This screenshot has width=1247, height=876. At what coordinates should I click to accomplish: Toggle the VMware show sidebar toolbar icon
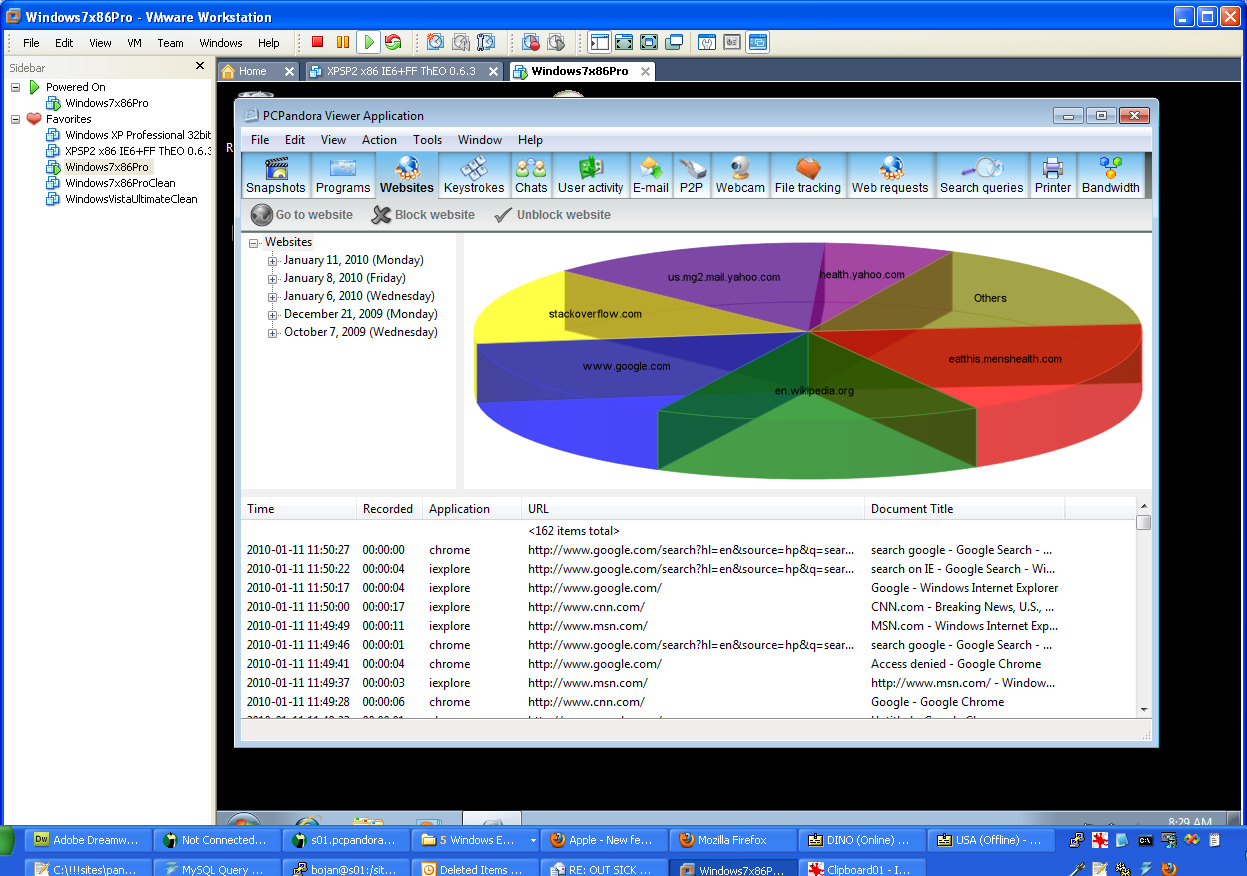(x=600, y=42)
